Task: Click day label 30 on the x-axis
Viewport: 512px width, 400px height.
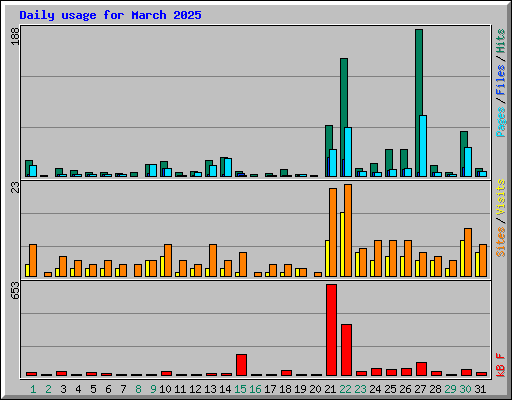Action: pyautogui.click(x=465, y=389)
